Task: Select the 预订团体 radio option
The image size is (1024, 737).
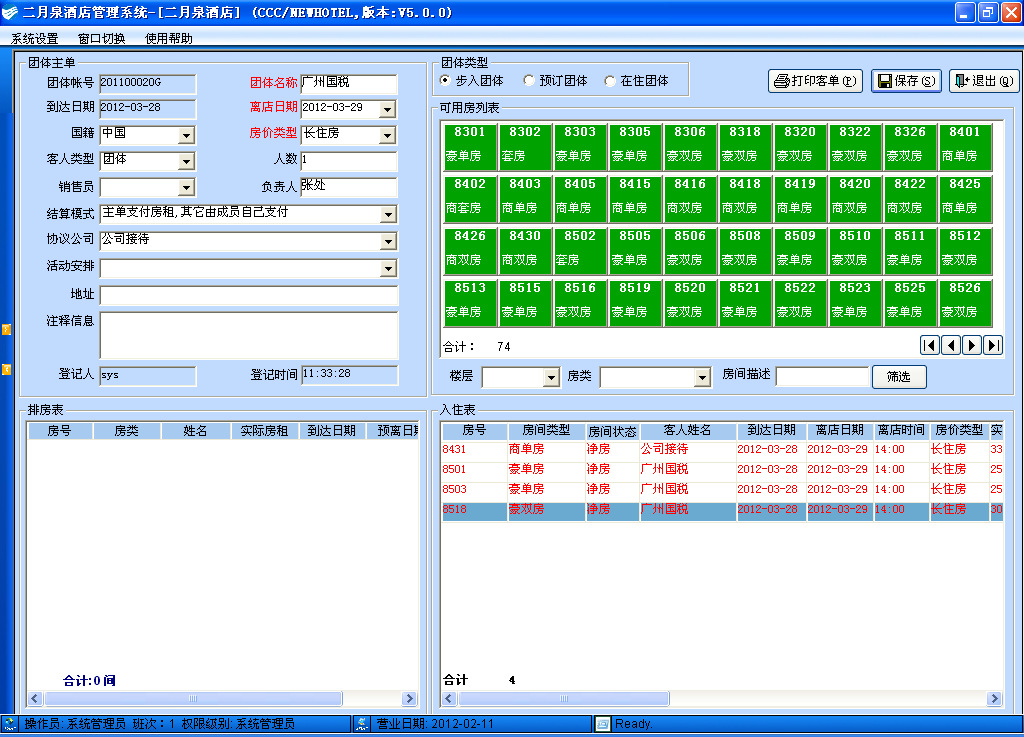Action: pos(529,80)
